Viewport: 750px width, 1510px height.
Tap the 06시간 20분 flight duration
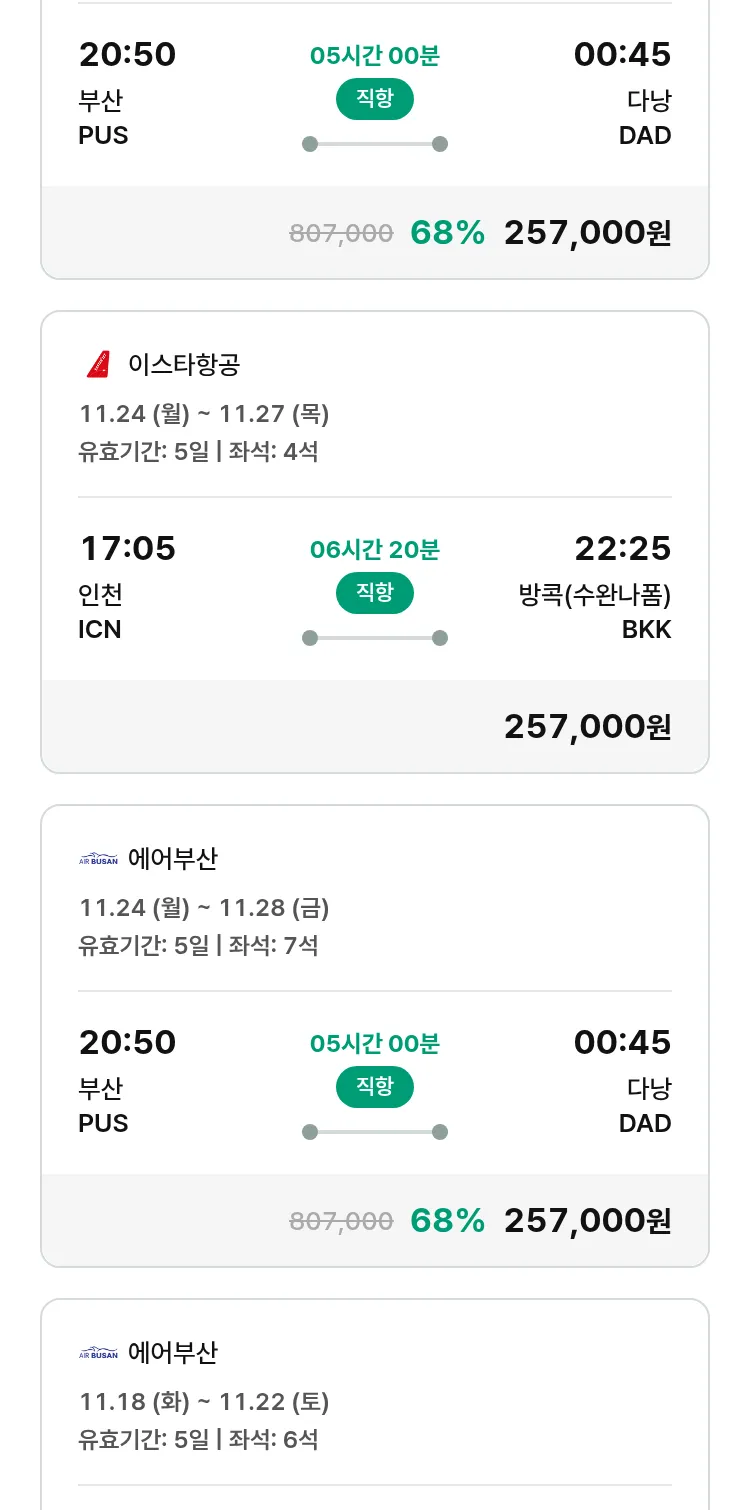374,550
